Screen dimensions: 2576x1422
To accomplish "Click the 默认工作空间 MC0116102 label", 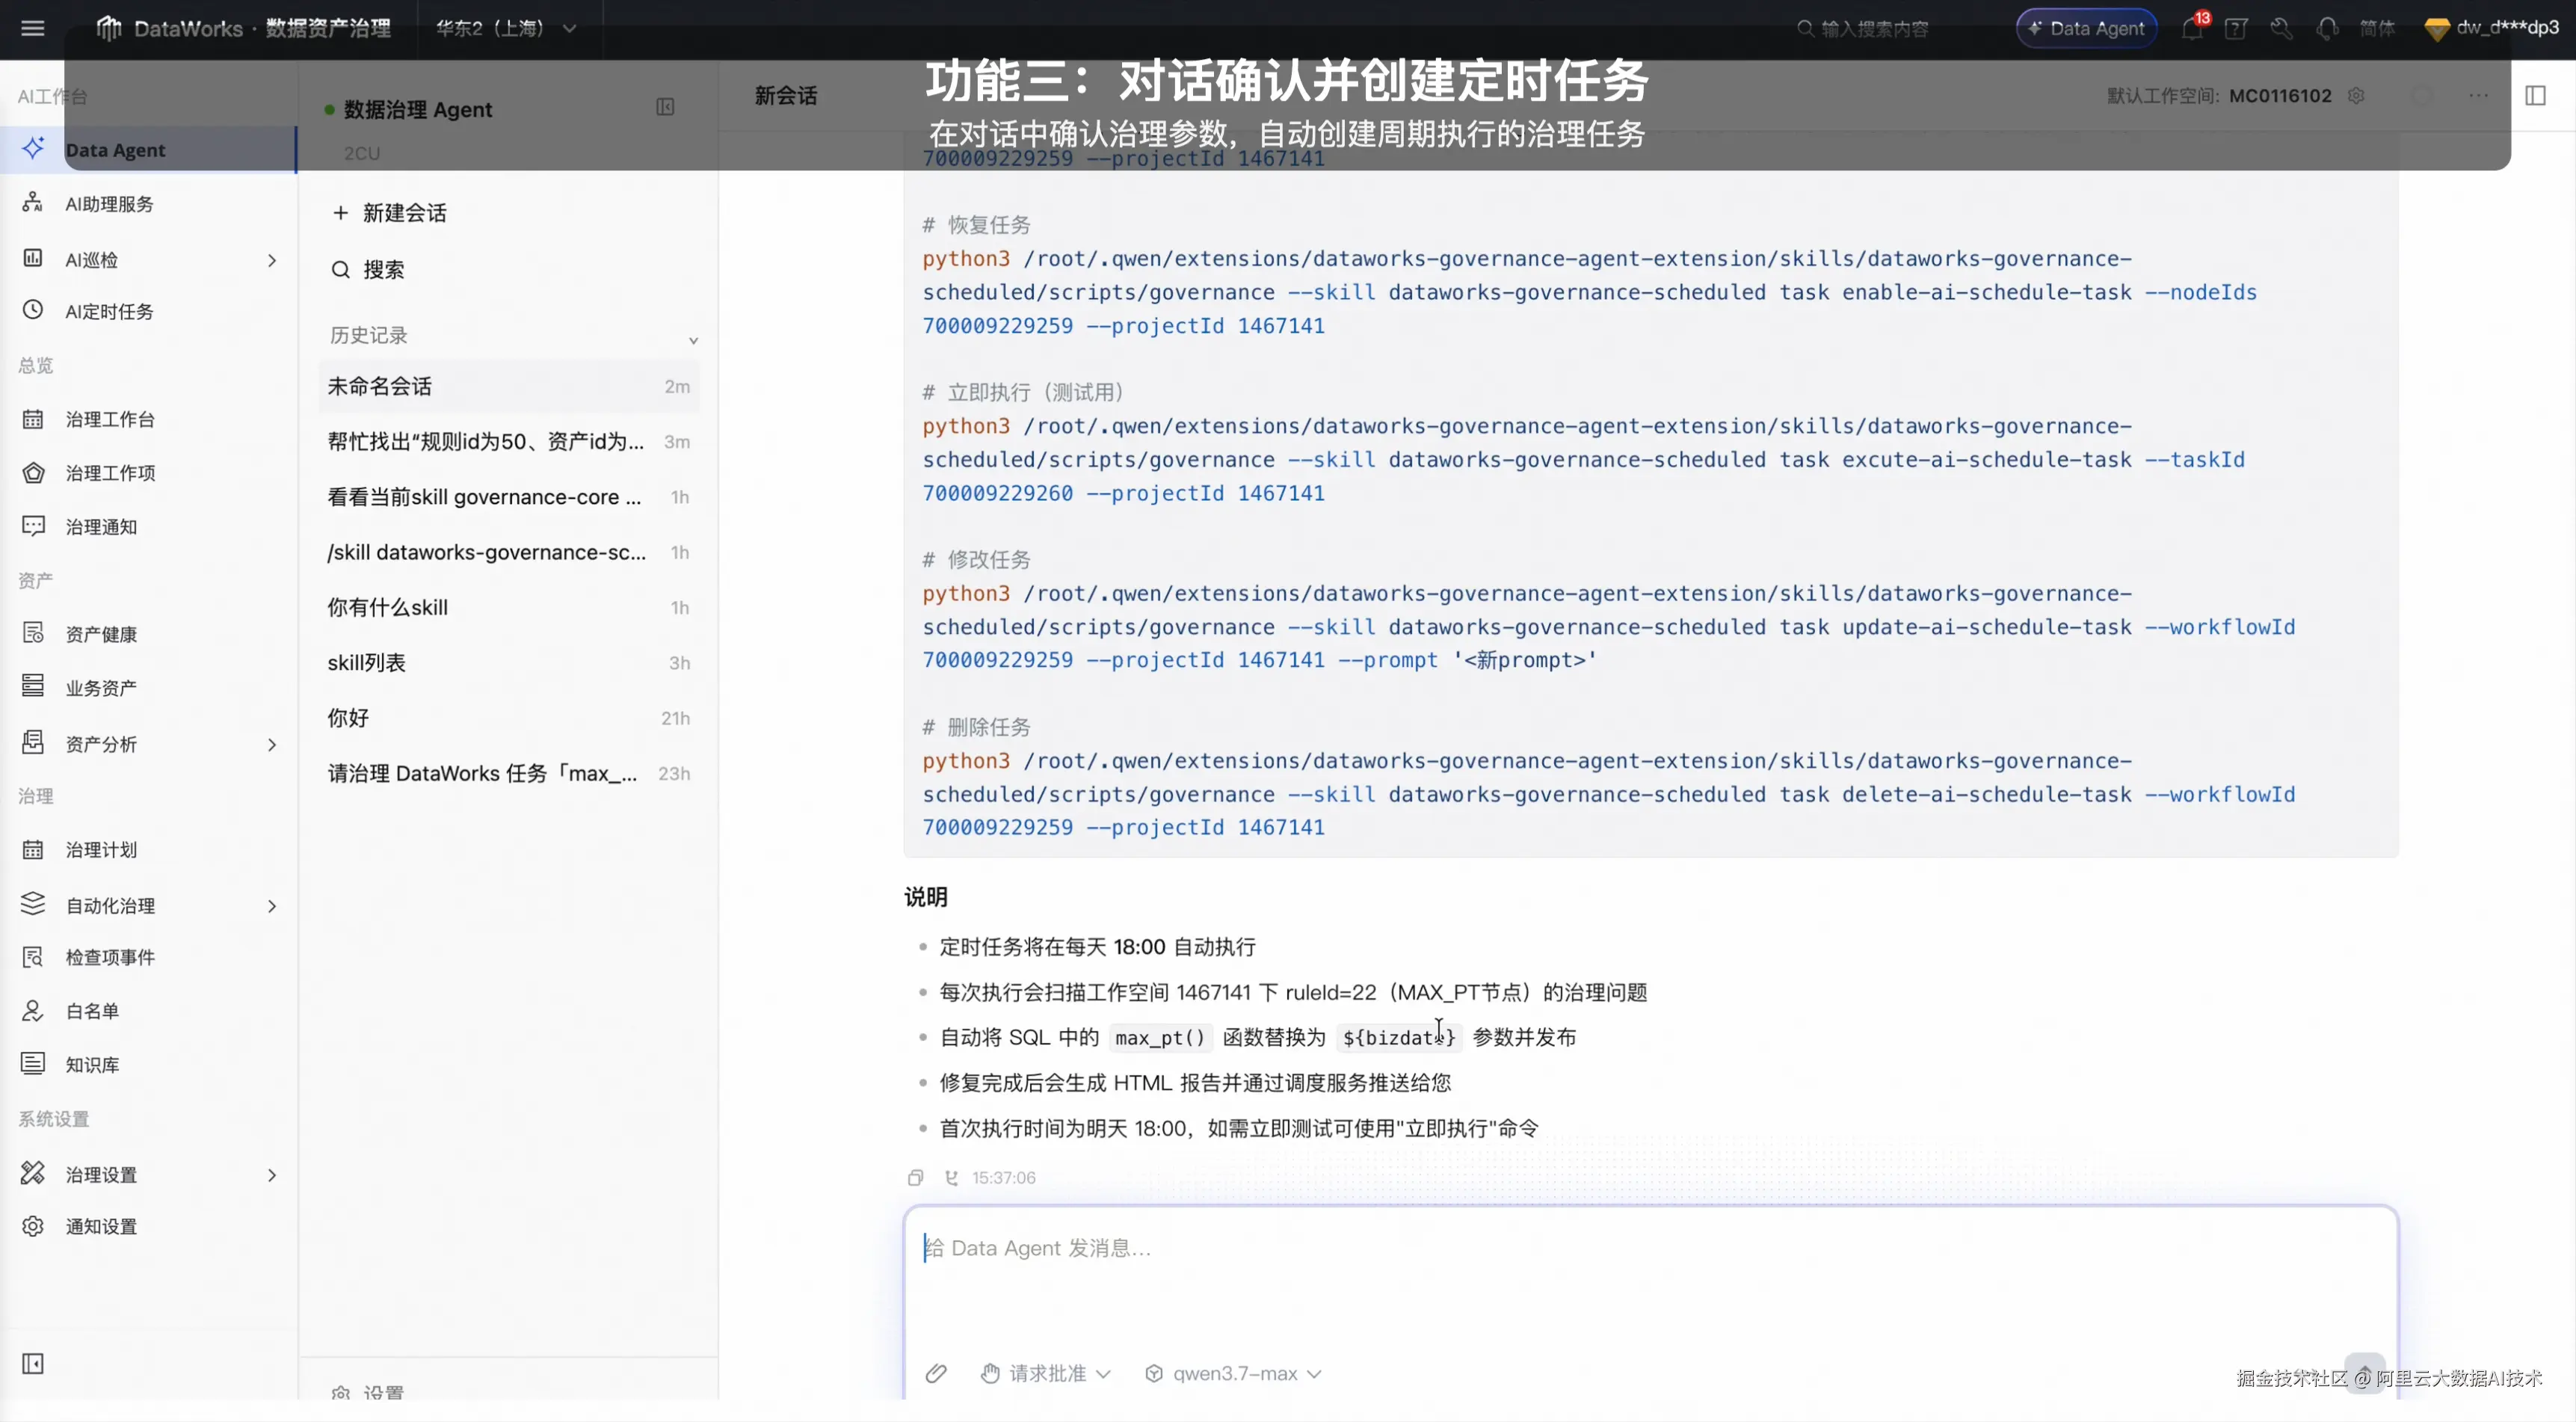I will [2219, 96].
